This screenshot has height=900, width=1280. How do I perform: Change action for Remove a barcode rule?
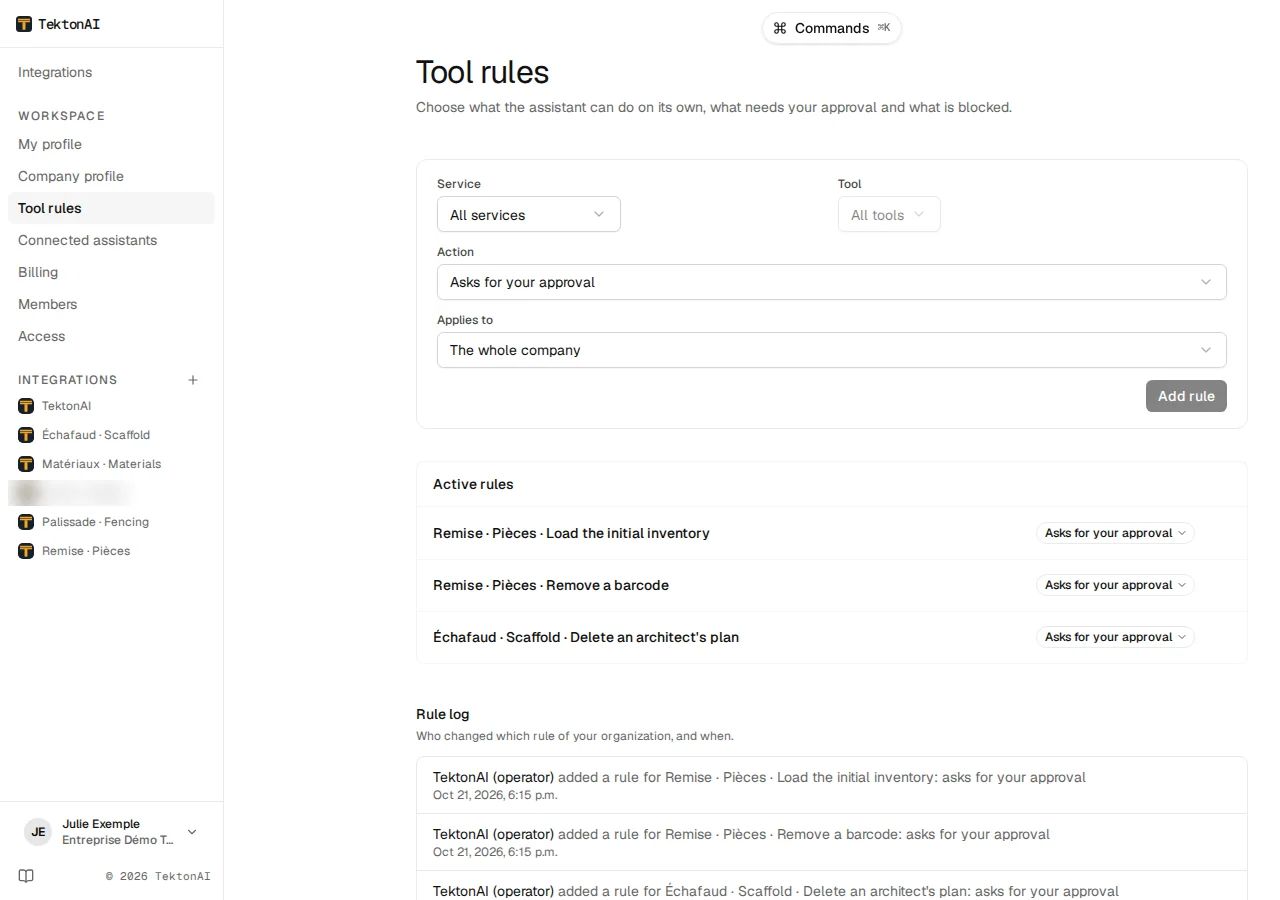1115,585
